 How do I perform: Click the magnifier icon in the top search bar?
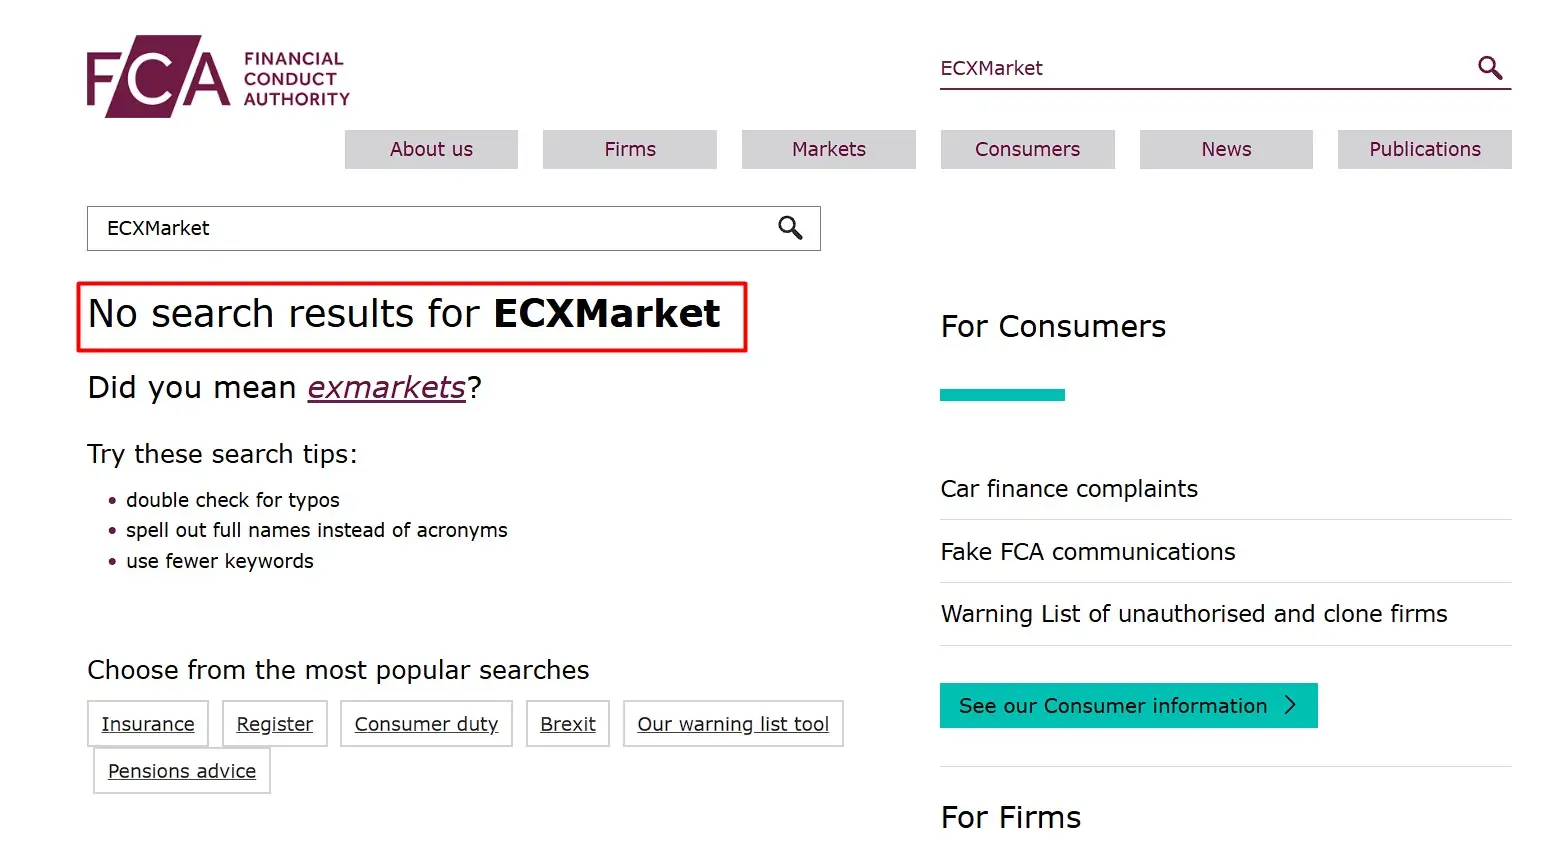click(1490, 67)
